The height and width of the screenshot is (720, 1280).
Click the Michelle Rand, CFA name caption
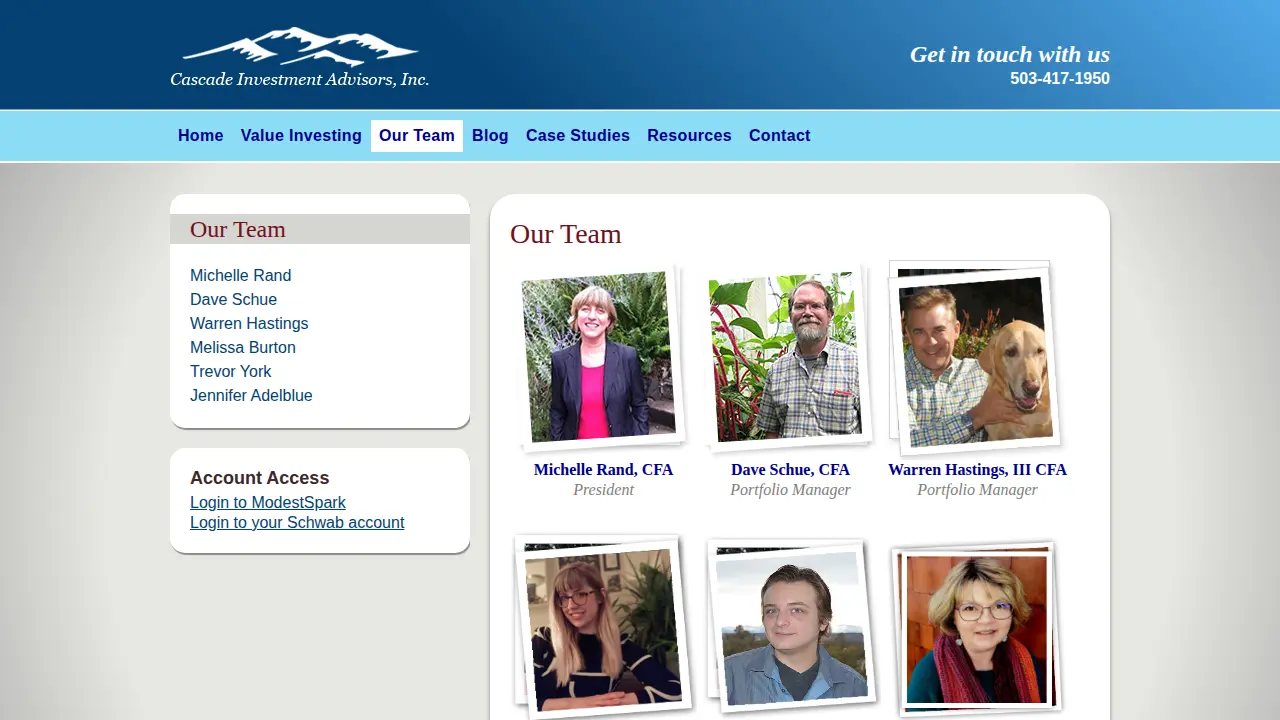pos(603,470)
